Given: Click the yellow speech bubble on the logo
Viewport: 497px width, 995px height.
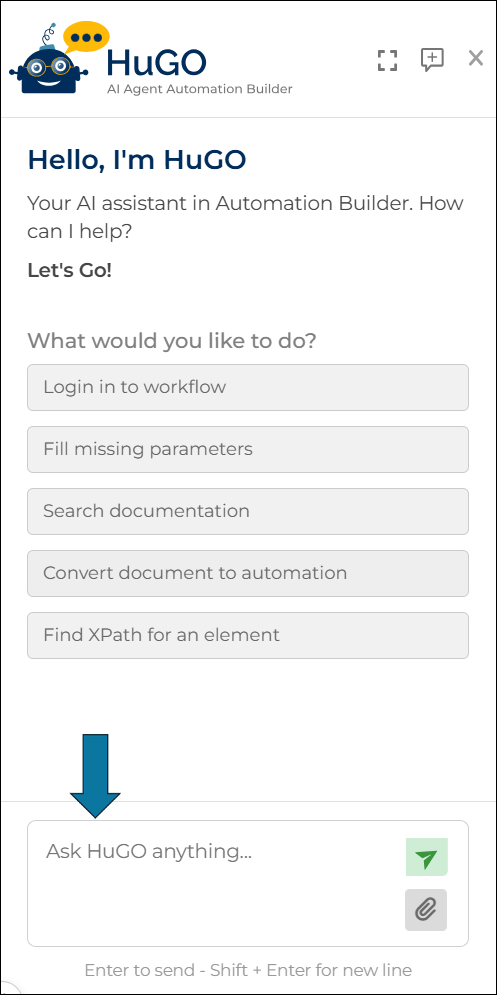Looking at the screenshot, I should [x=86, y=37].
